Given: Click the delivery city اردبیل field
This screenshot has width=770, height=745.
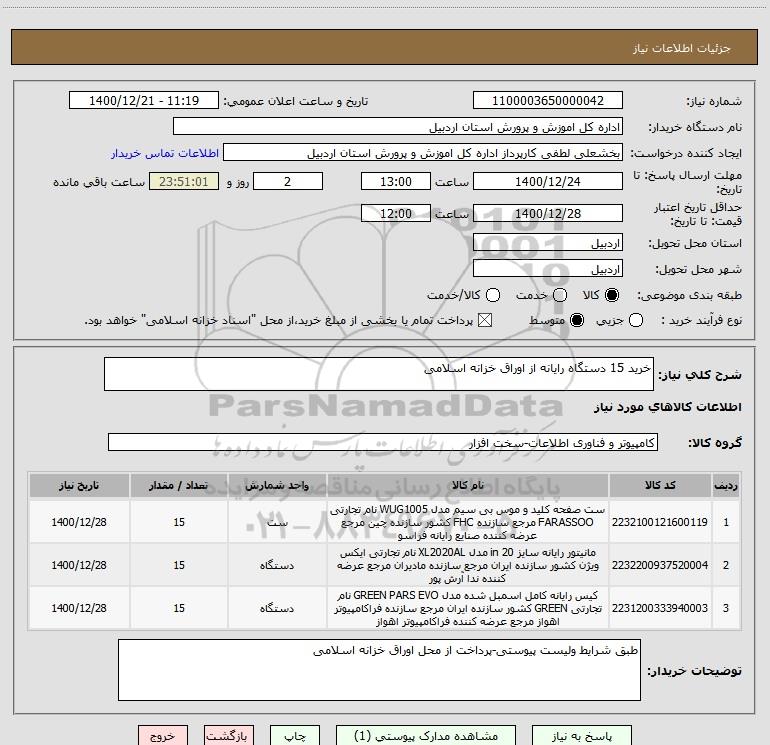Looking at the screenshot, I should pyautogui.click(x=548, y=269).
